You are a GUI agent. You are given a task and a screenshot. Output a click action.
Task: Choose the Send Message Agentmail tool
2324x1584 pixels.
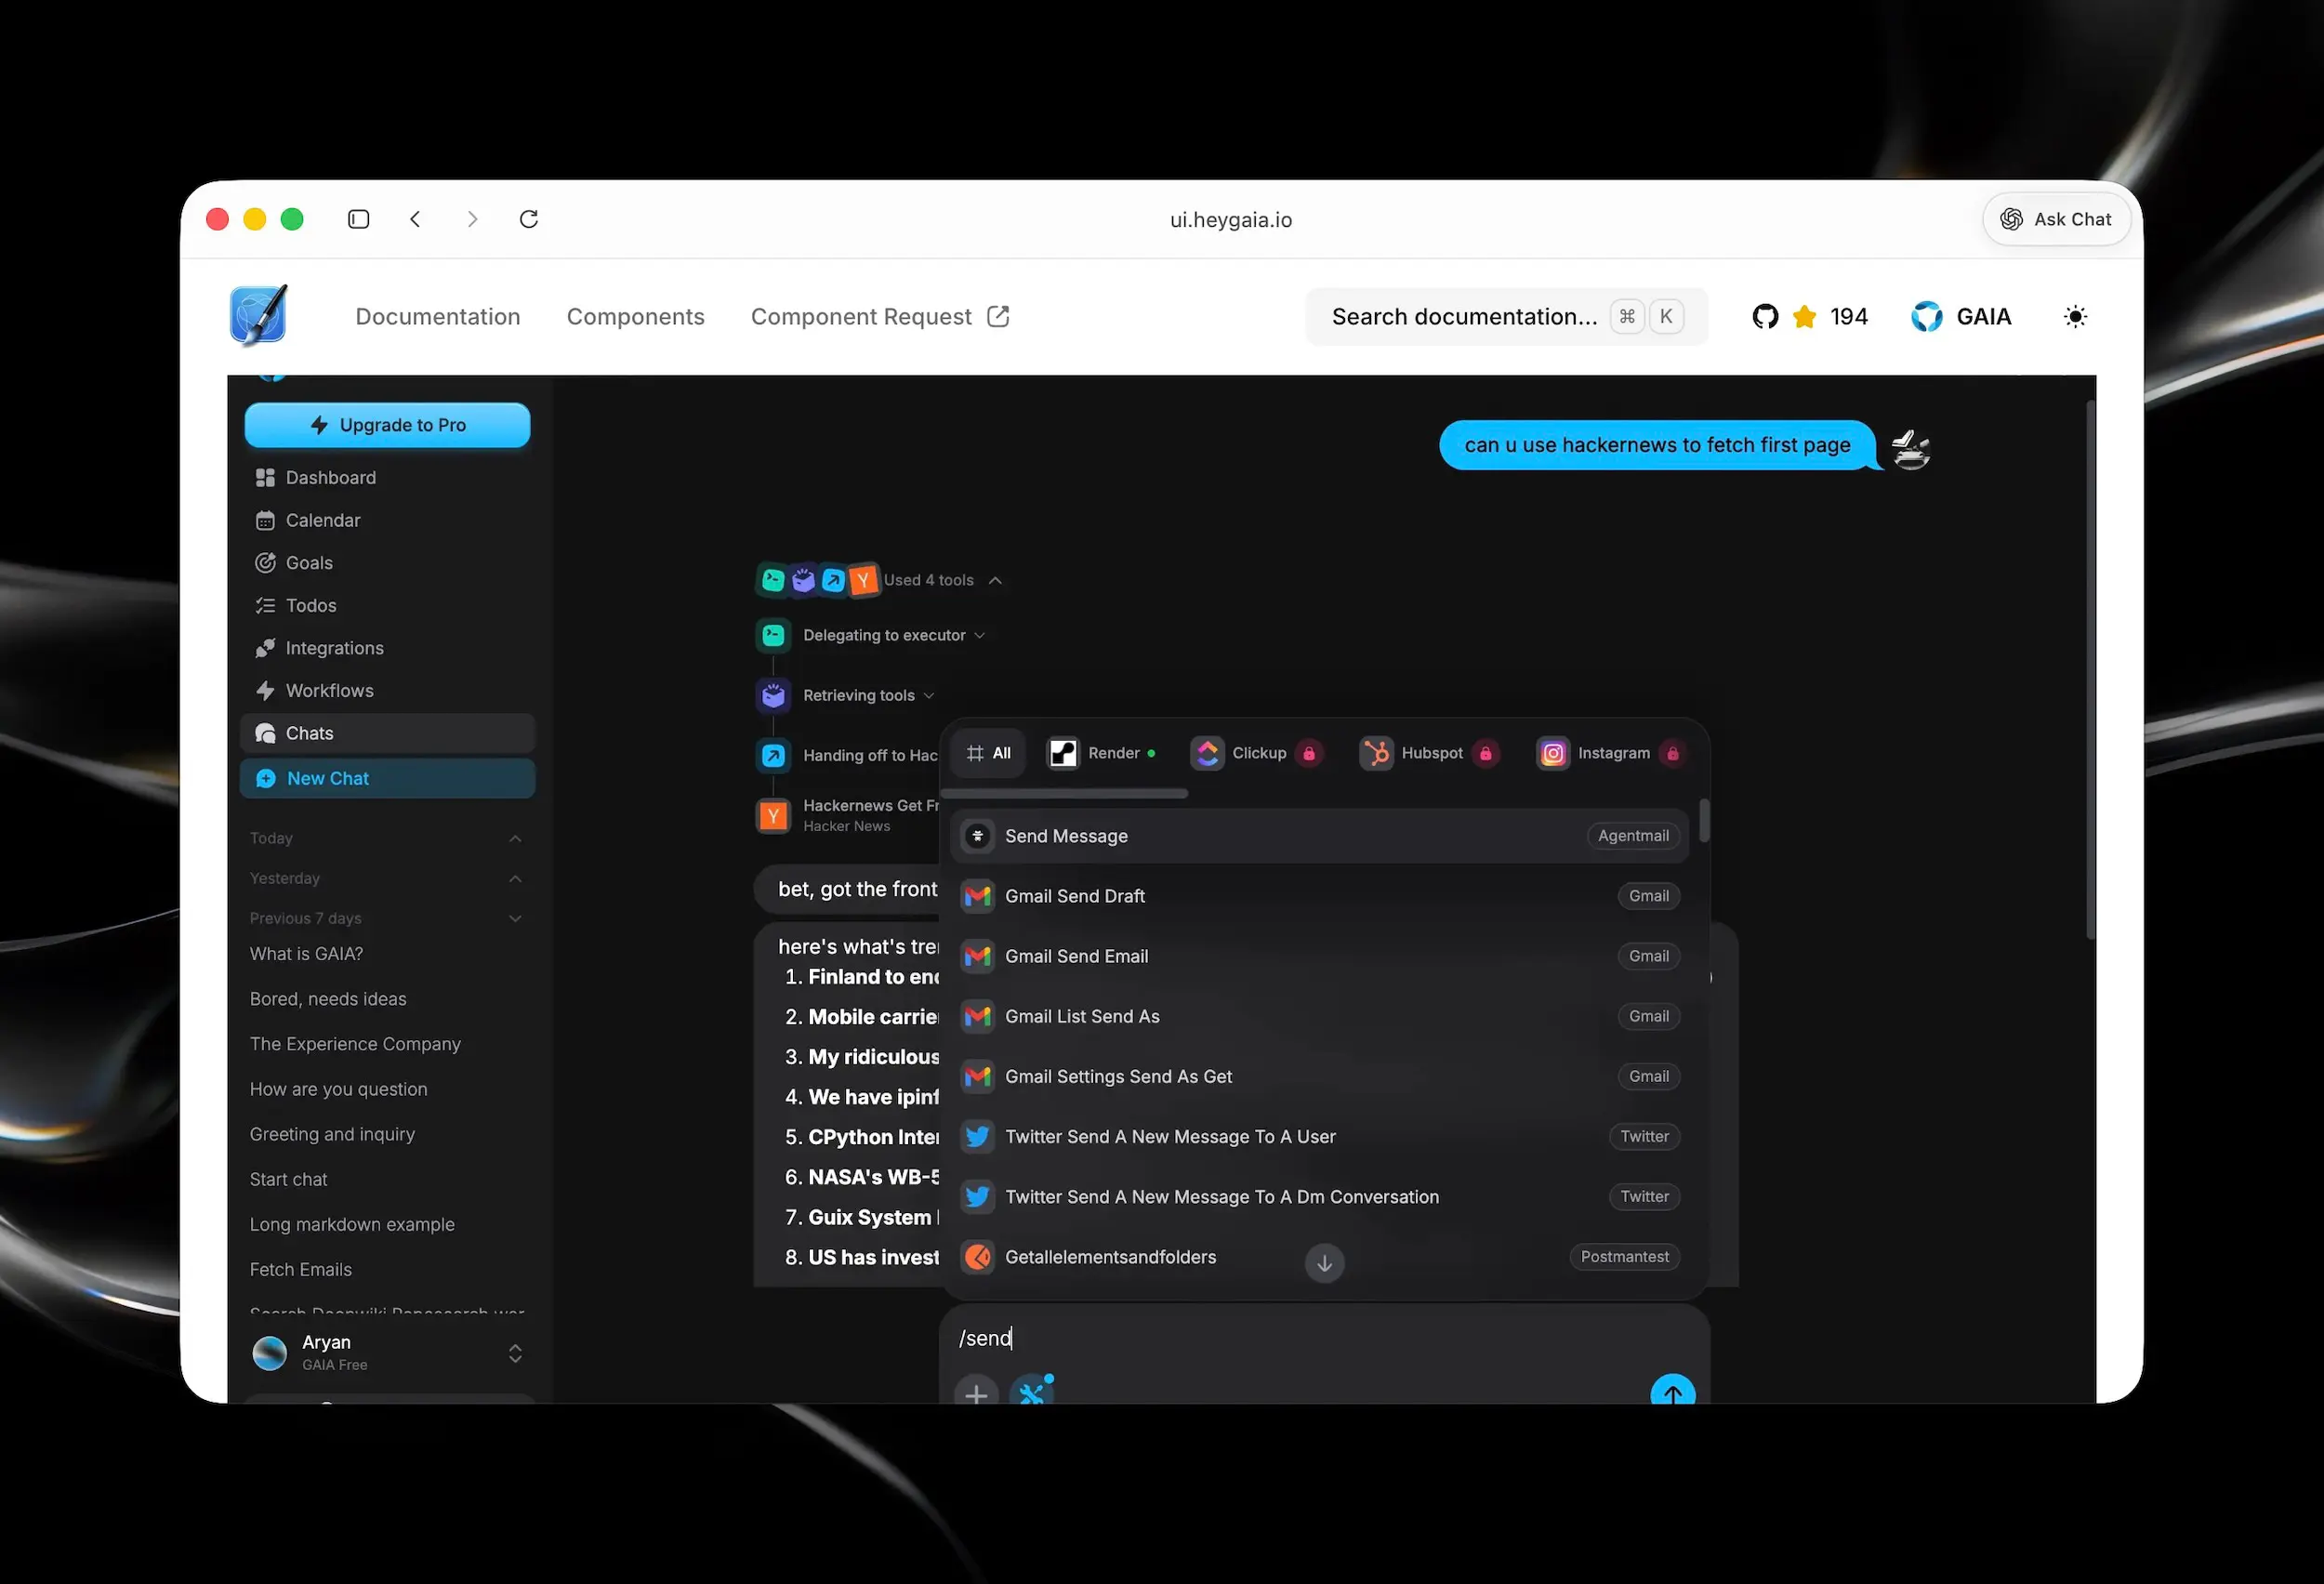(1319, 836)
